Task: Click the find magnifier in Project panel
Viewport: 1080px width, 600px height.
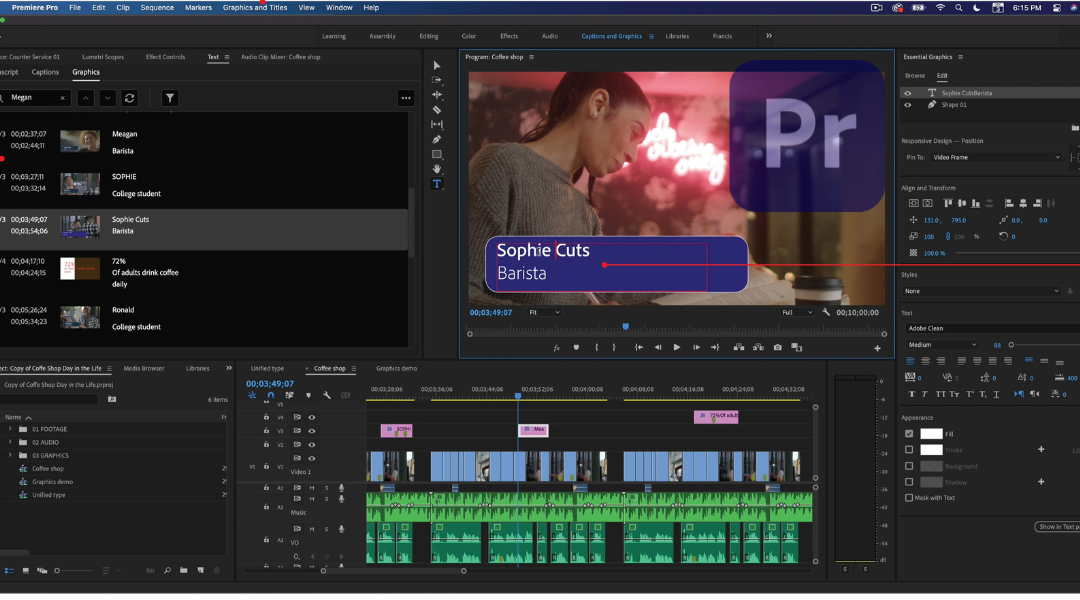Action: [167, 570]
